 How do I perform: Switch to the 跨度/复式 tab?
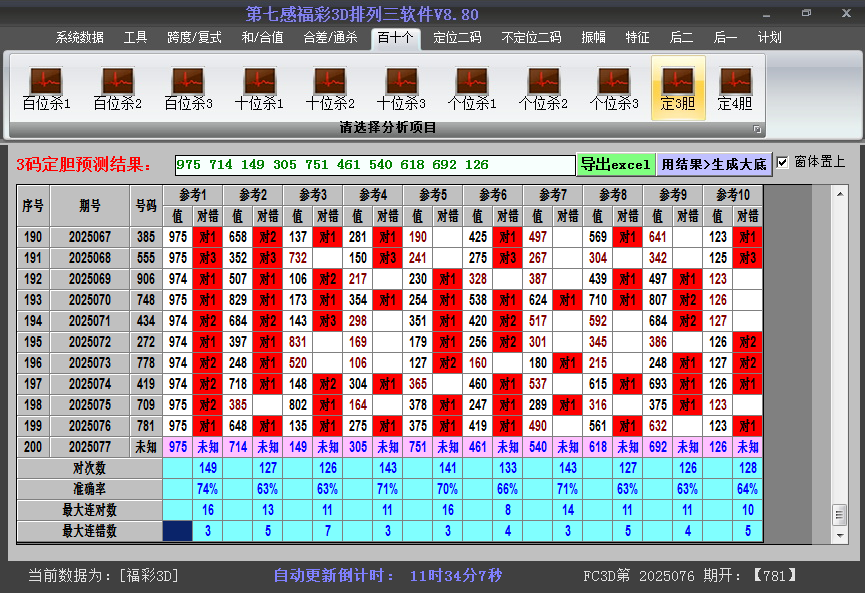coord(194,38)
